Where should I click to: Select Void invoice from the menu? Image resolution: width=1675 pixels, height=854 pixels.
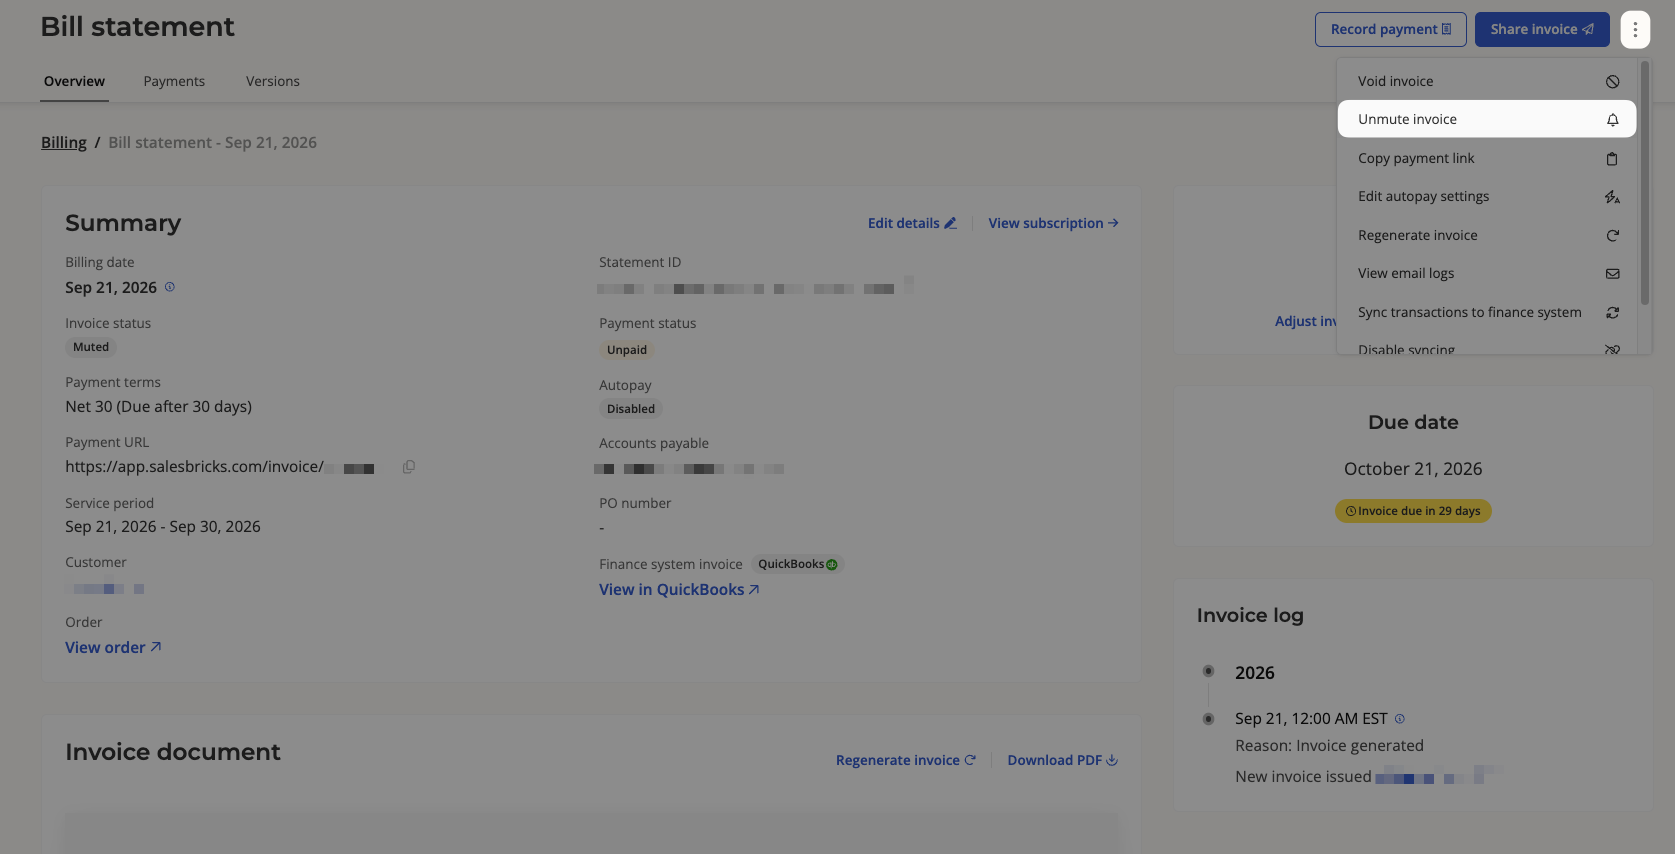tap(1487, 81)
